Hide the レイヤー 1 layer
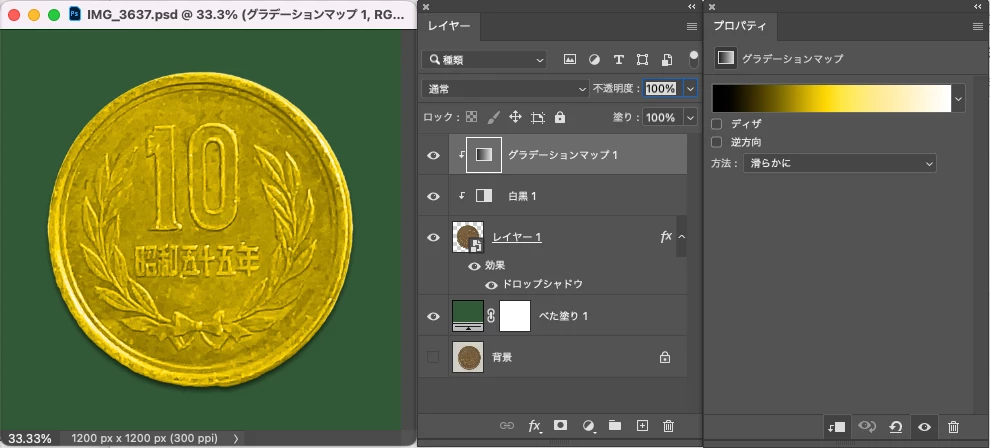 [x=433, y=237]
